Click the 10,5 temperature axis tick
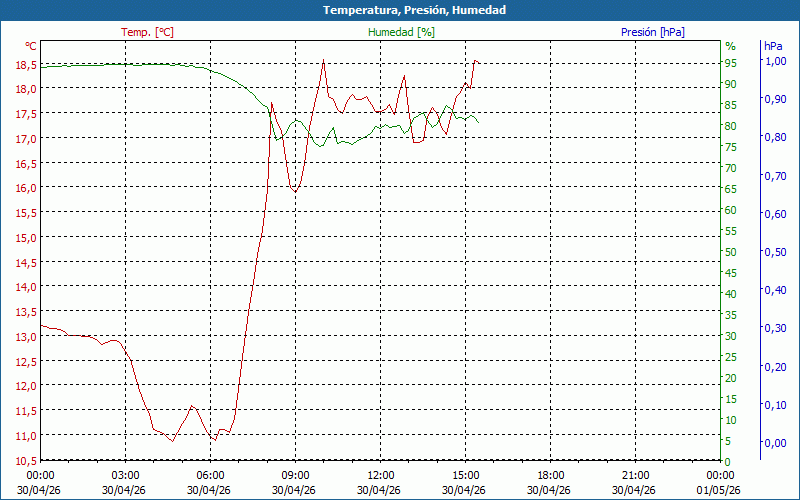 pyautogui.click(x=26, y=461)
